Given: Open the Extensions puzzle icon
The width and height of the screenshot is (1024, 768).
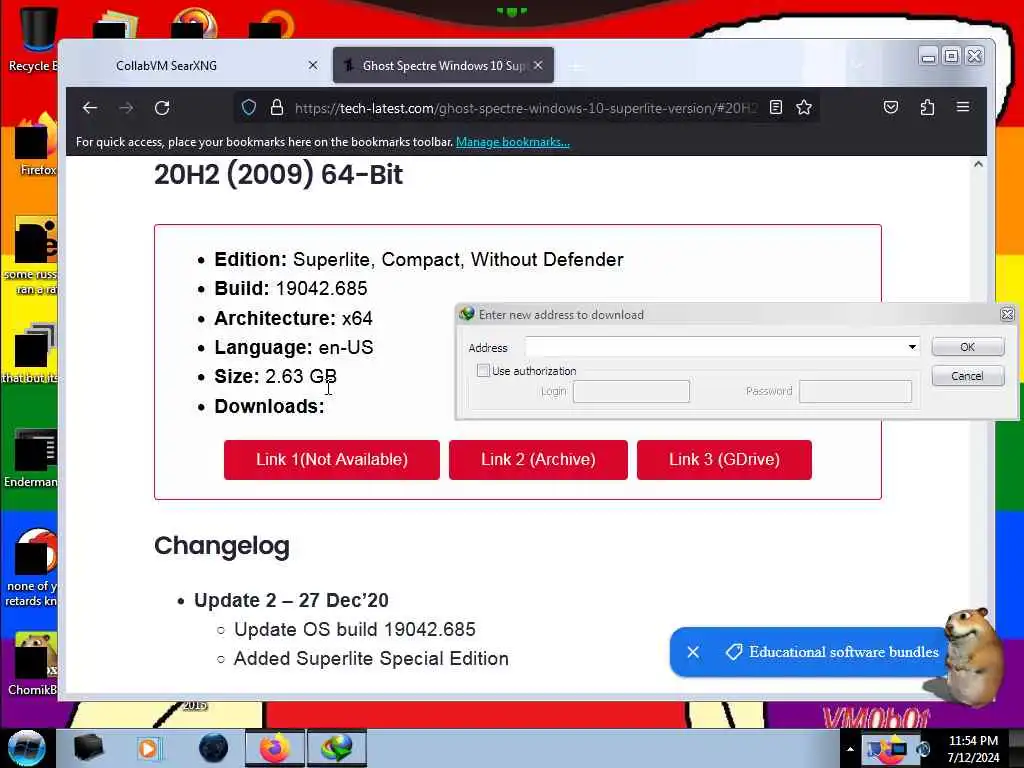Looking at the screenshot, I should tap(927, 108).
